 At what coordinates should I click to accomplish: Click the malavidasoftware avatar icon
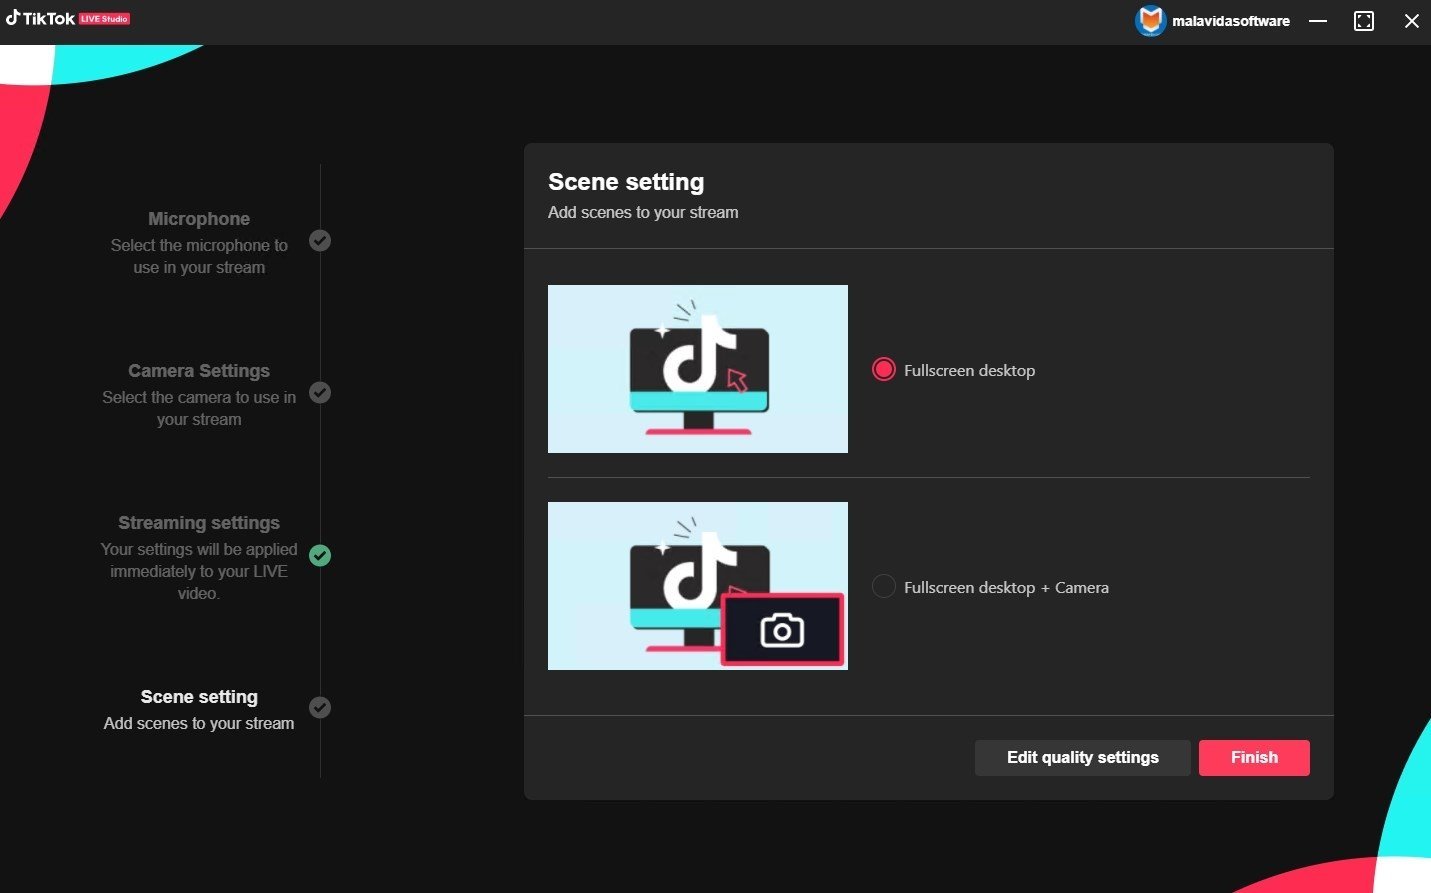[1150, 20]
